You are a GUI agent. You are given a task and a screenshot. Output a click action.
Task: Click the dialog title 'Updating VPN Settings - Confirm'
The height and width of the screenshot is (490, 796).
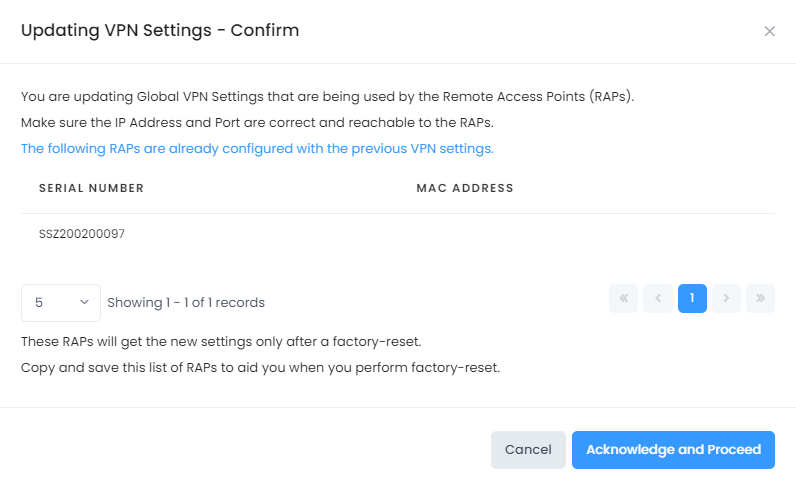click(160, 31)
